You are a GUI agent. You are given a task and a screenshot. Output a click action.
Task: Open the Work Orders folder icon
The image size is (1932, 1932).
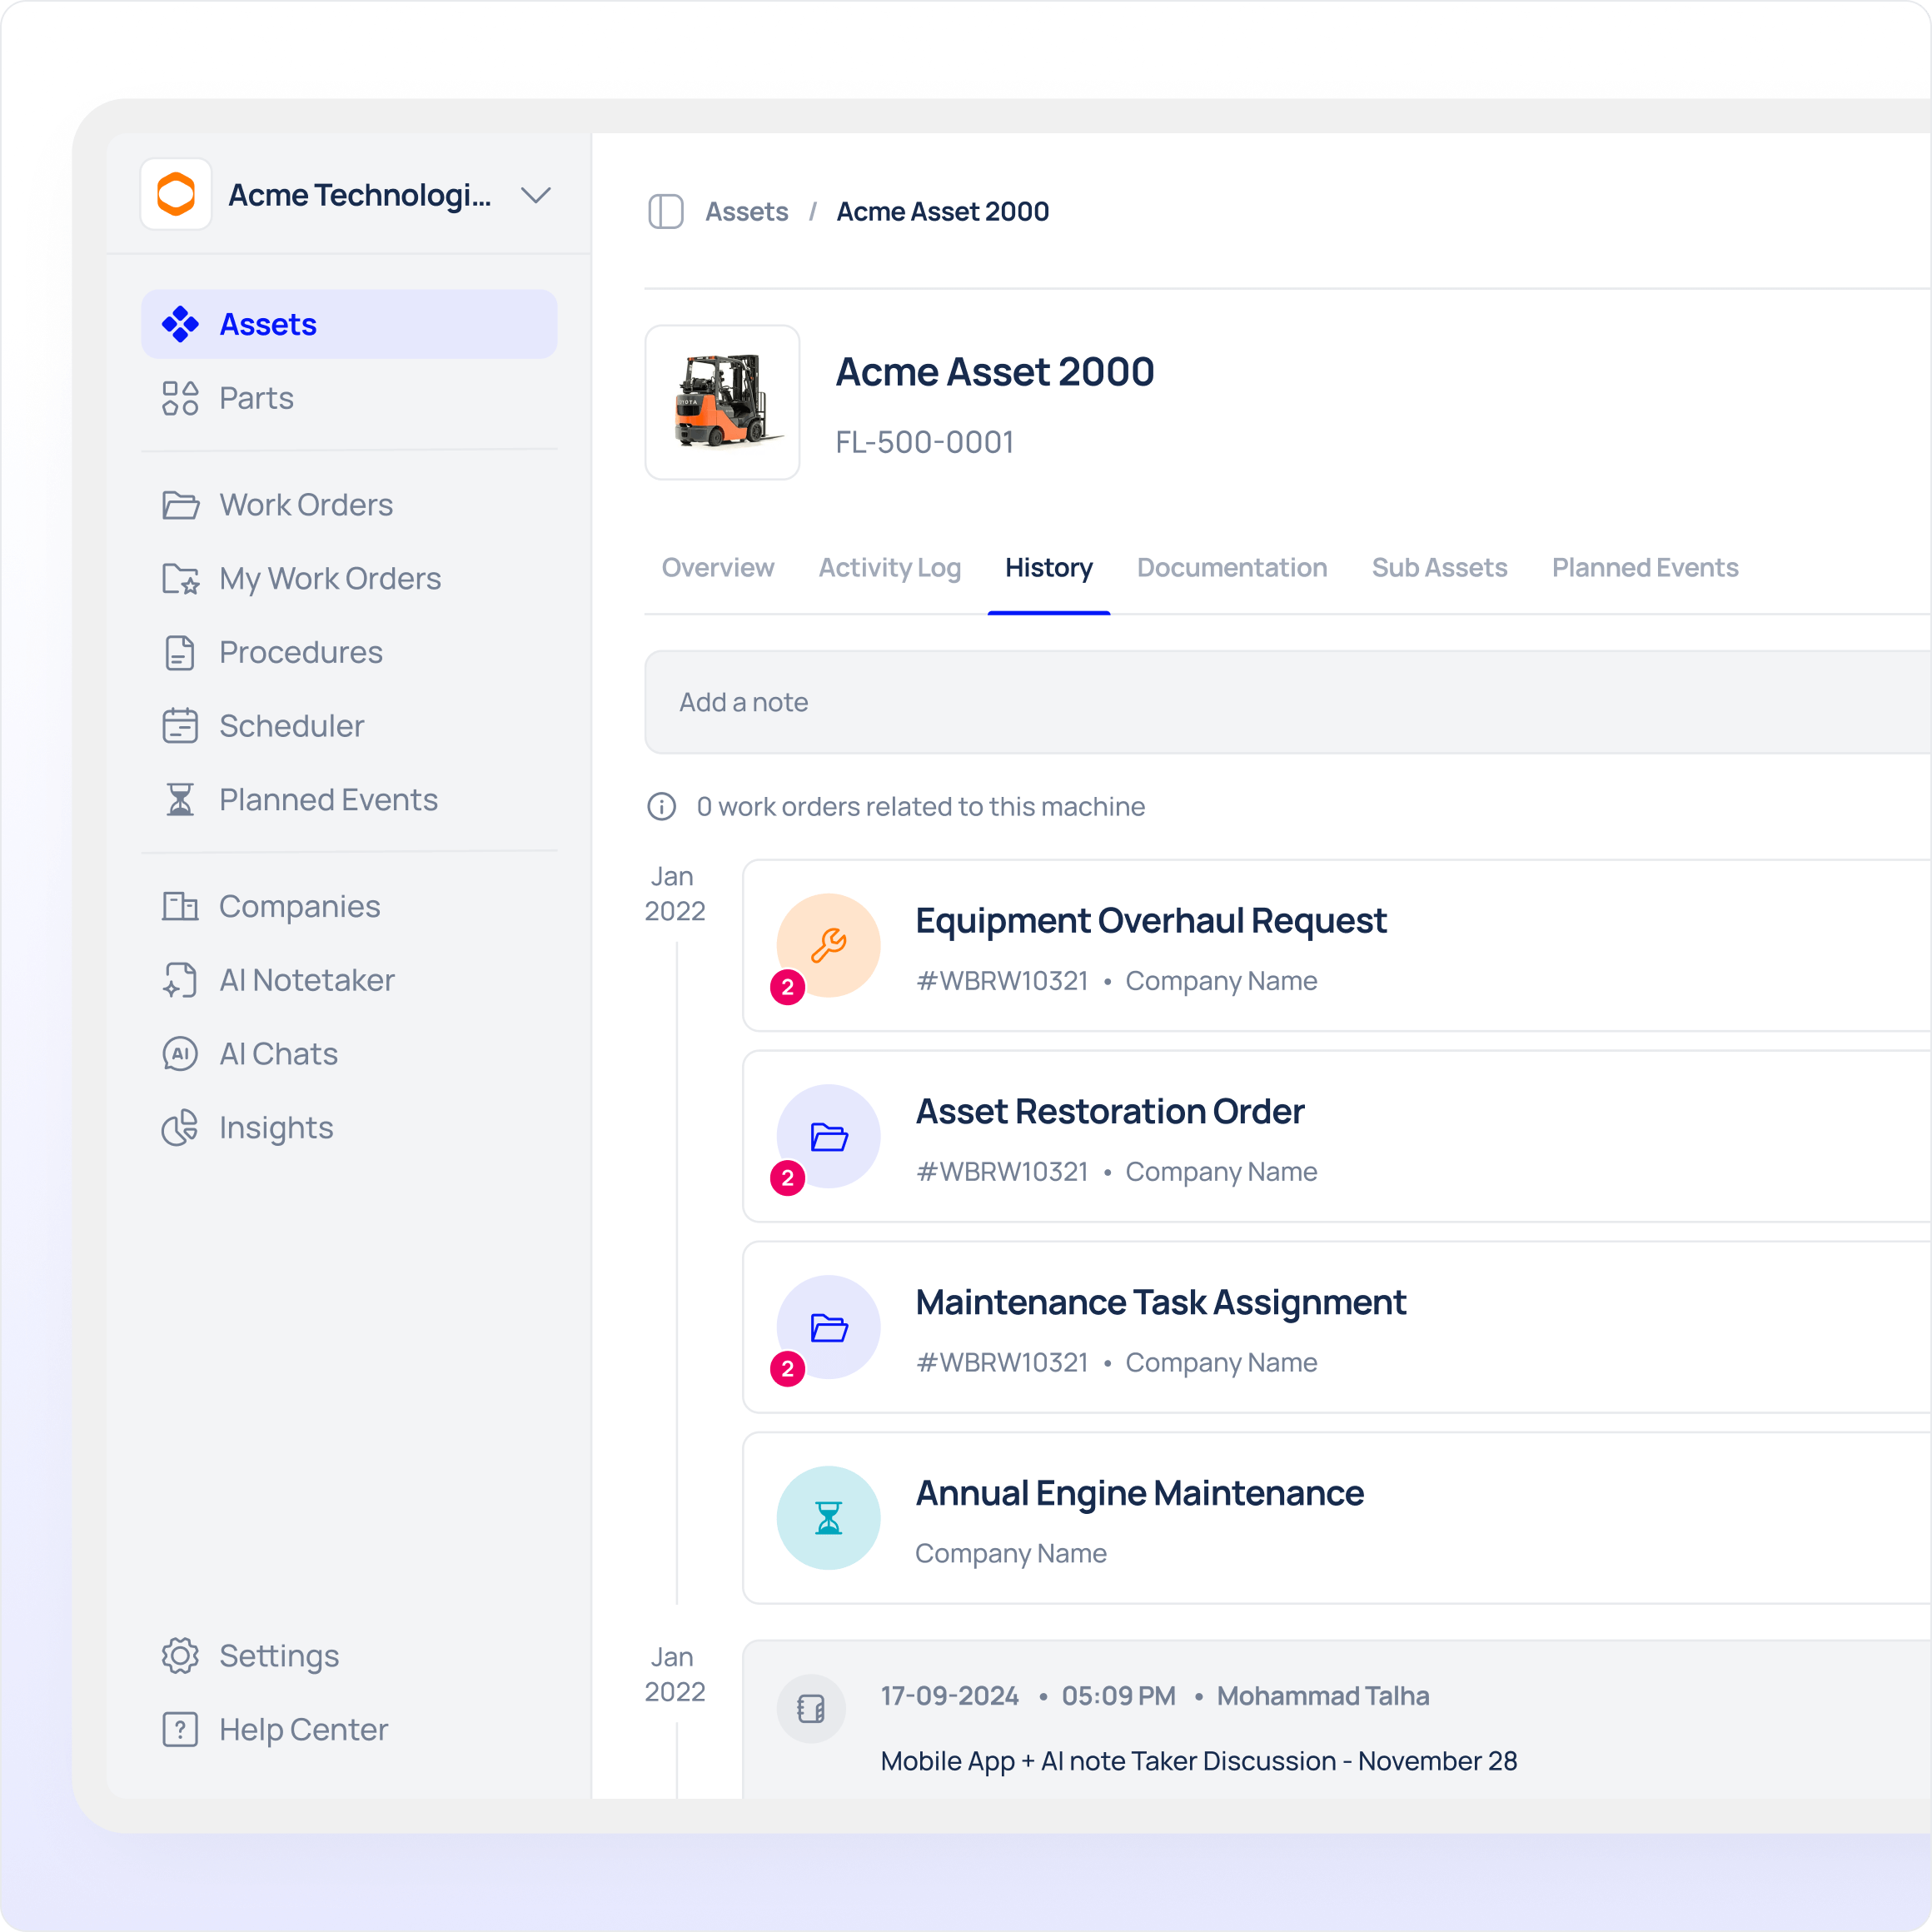pyautogui.click(x=180, y=505)
